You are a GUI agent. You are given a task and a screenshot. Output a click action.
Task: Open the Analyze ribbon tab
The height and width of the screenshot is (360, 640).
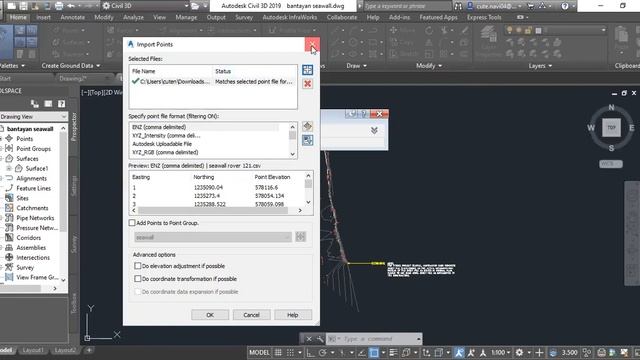click(133, 18)
